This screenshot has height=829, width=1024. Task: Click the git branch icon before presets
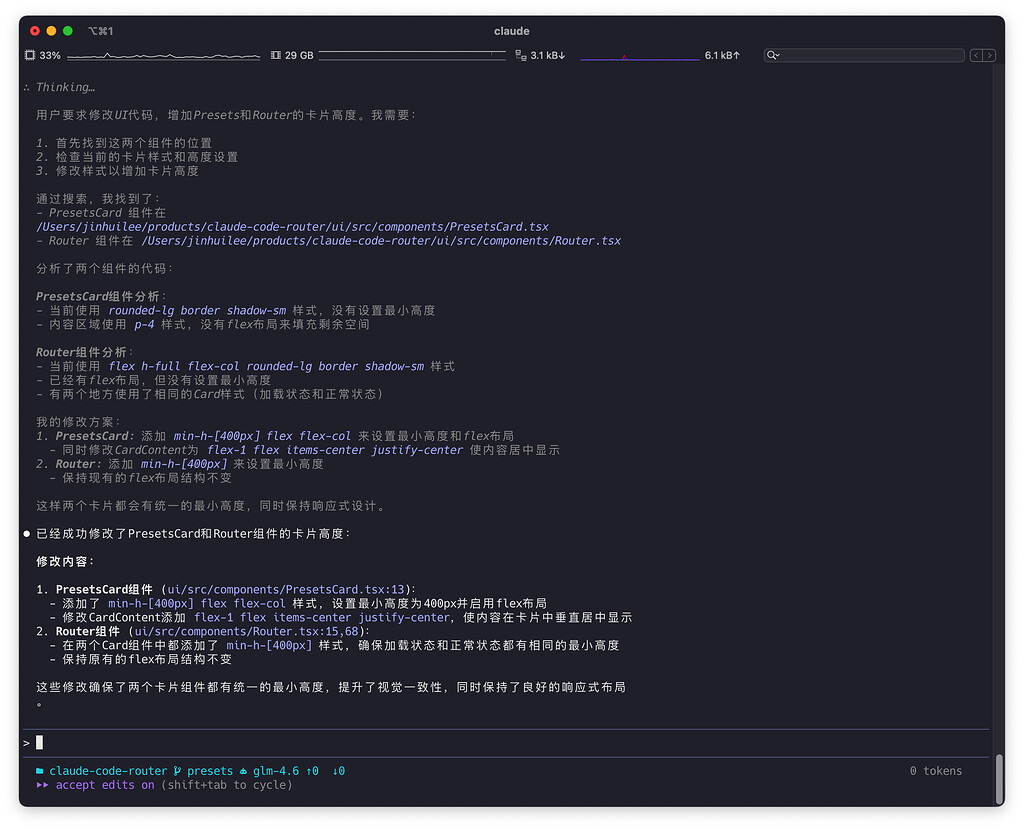pyautogui.click(x=177, y=771)
